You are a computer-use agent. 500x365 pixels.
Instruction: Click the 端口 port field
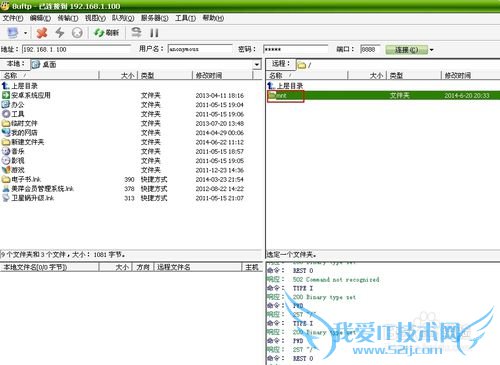click(x=370, y=49)
